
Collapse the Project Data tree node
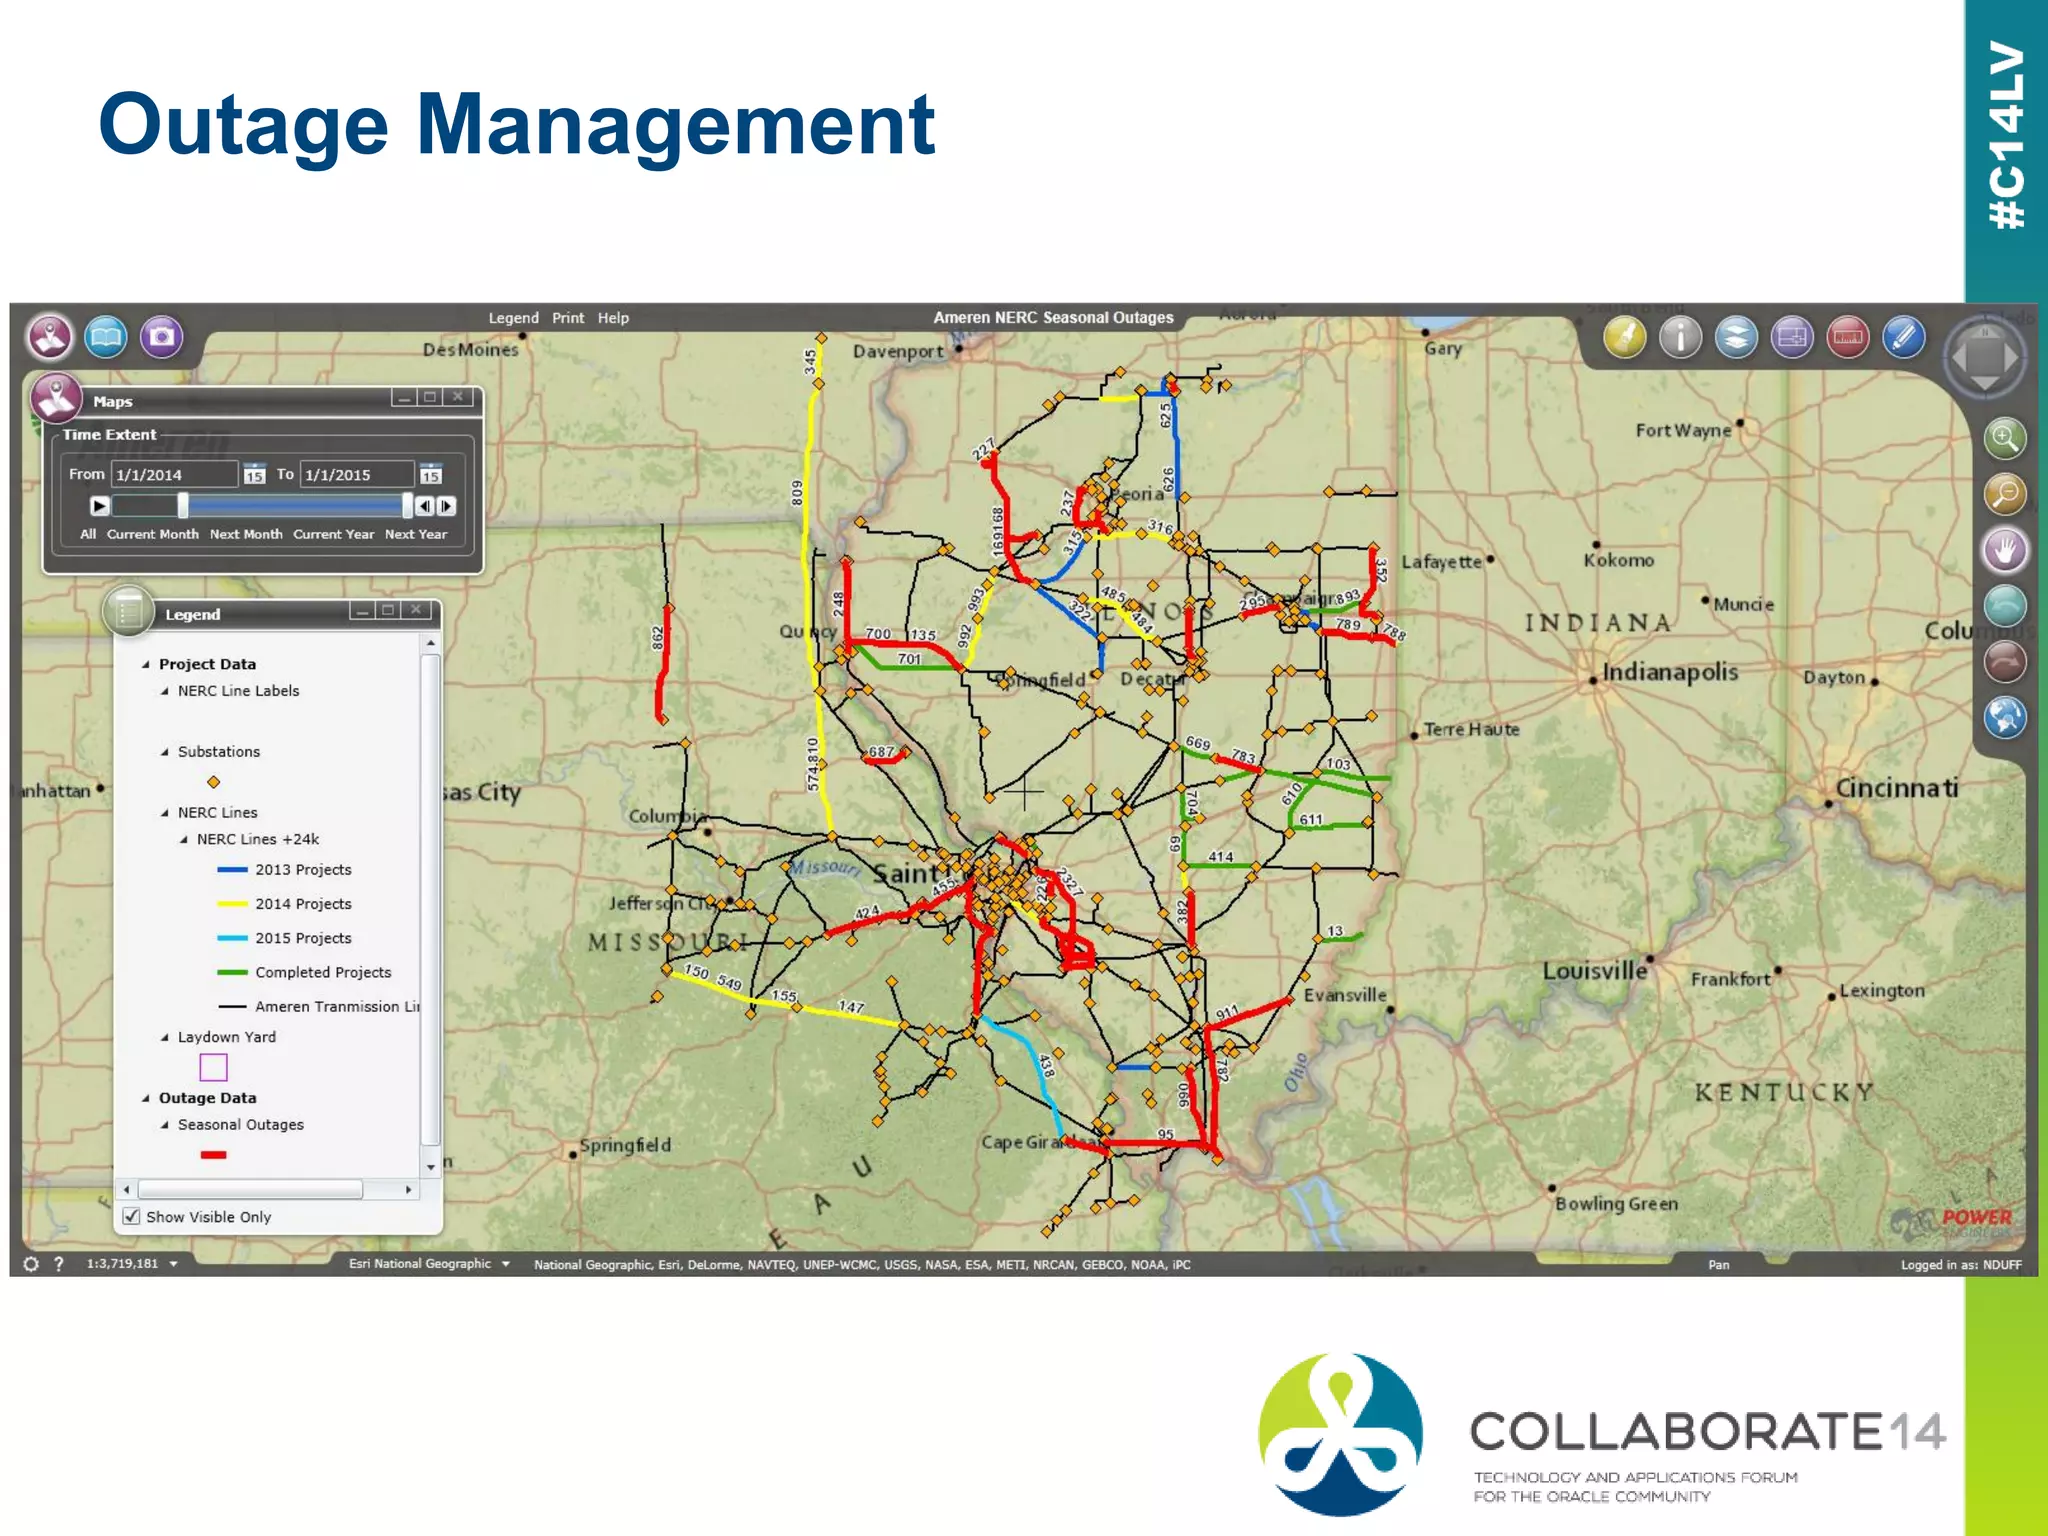click(146, 664)
